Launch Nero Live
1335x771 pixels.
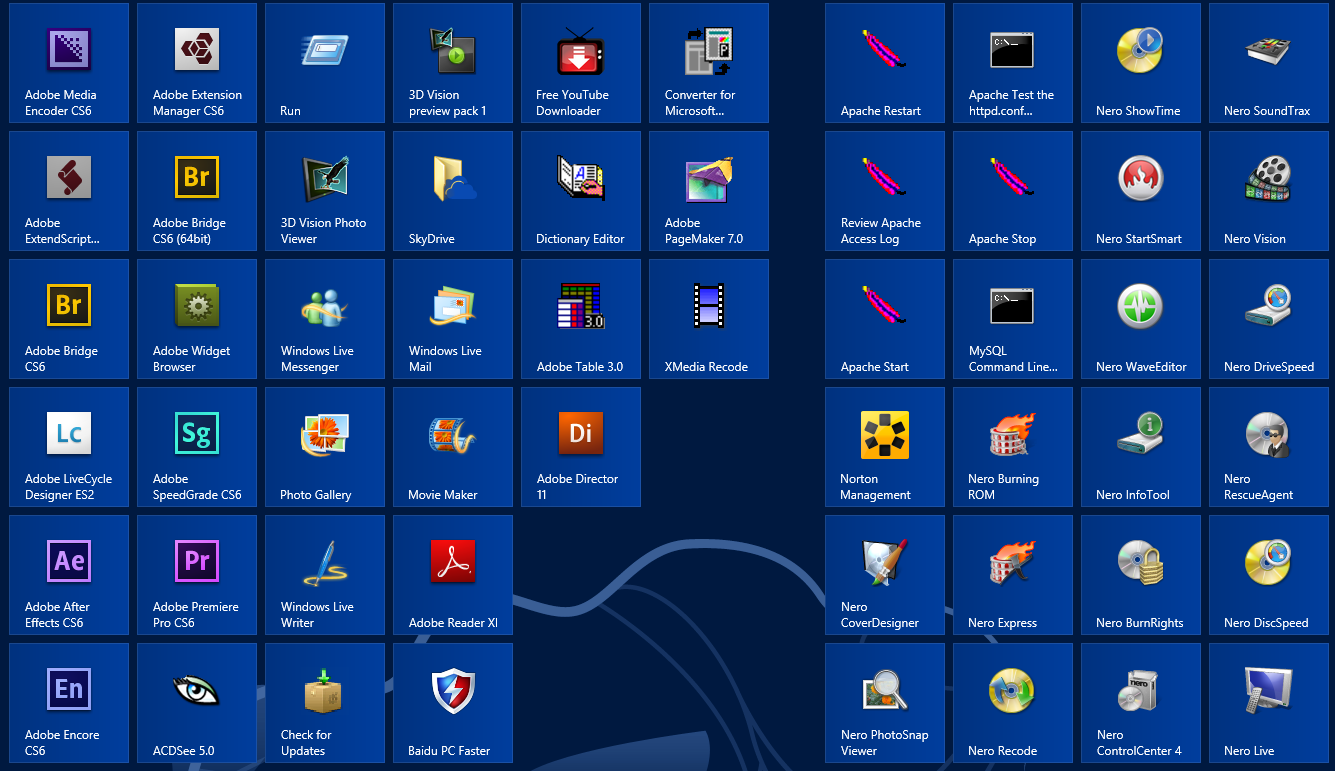1269,703
